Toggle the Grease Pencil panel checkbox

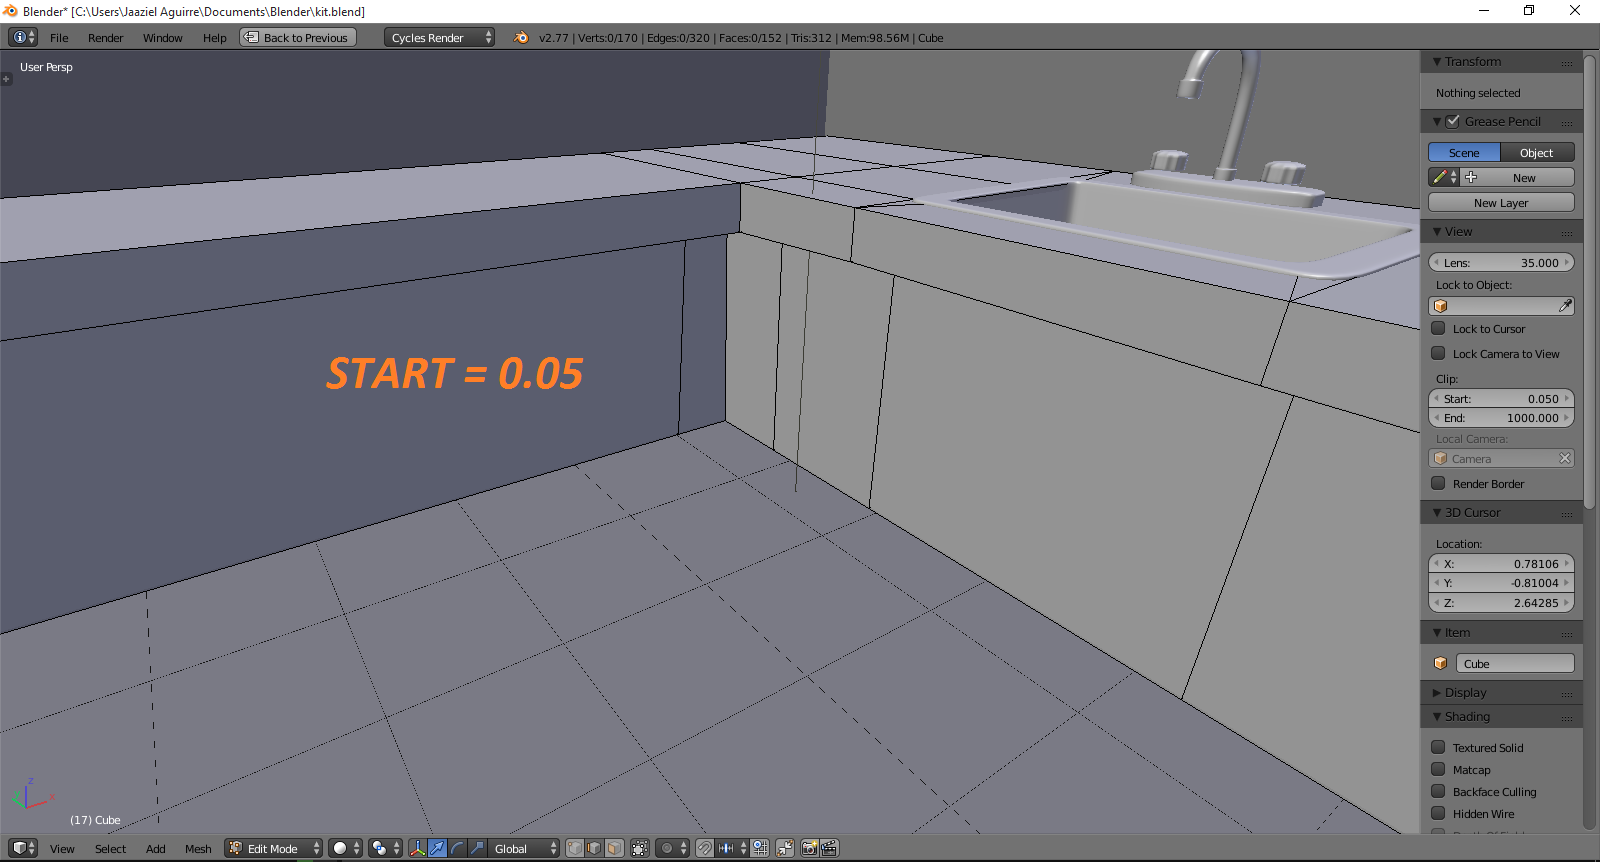tap(1453, 121)
